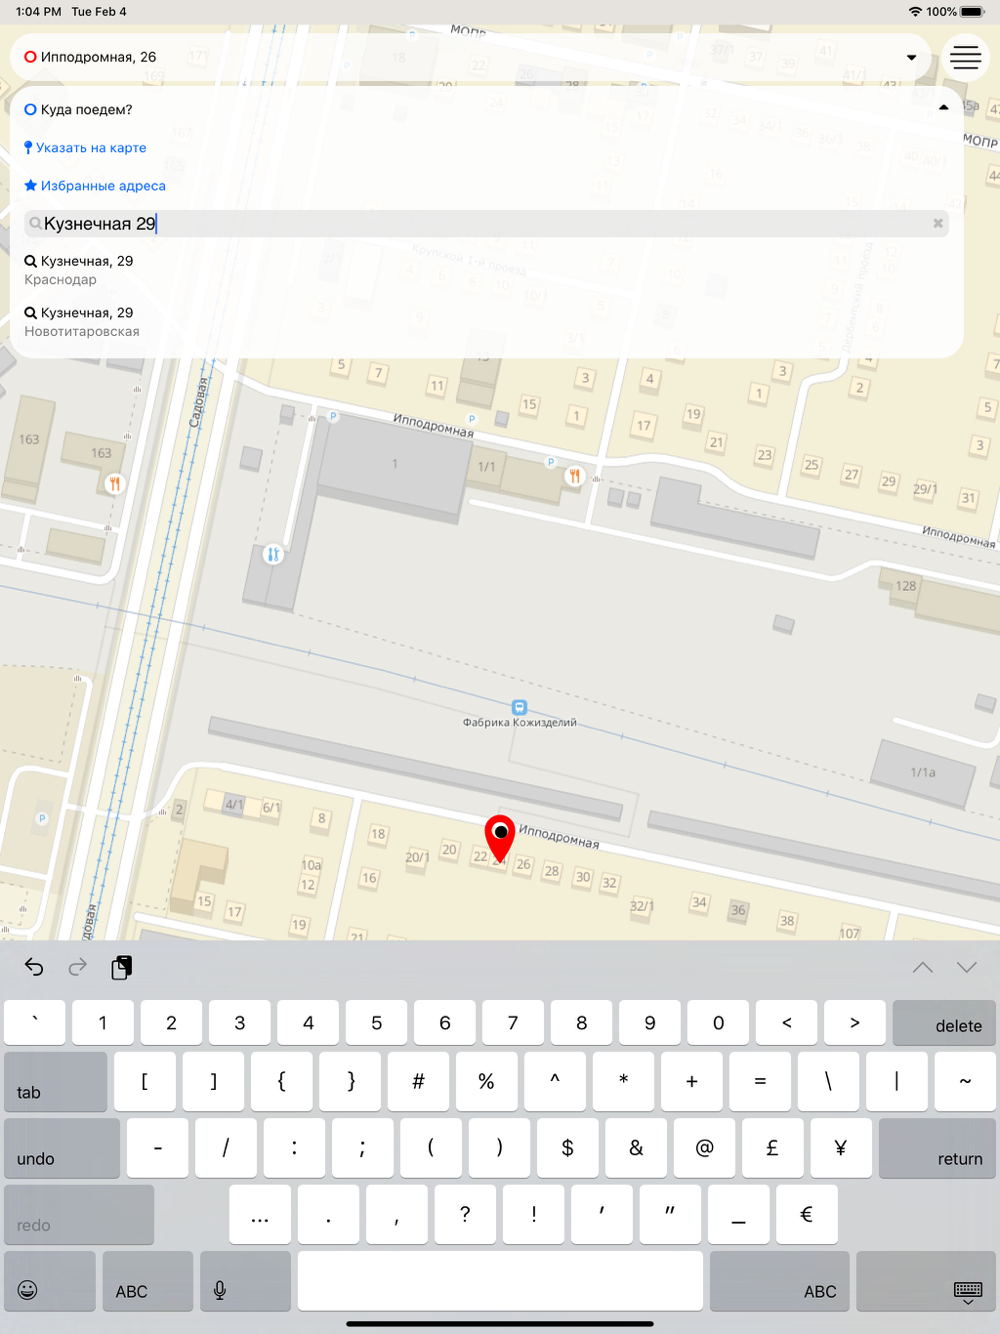Image resolution: width=1000 pixels, height=1334 pixels.
Task: Tap the star icon beside Избранные адреса
Action: [x=31, y=185]
